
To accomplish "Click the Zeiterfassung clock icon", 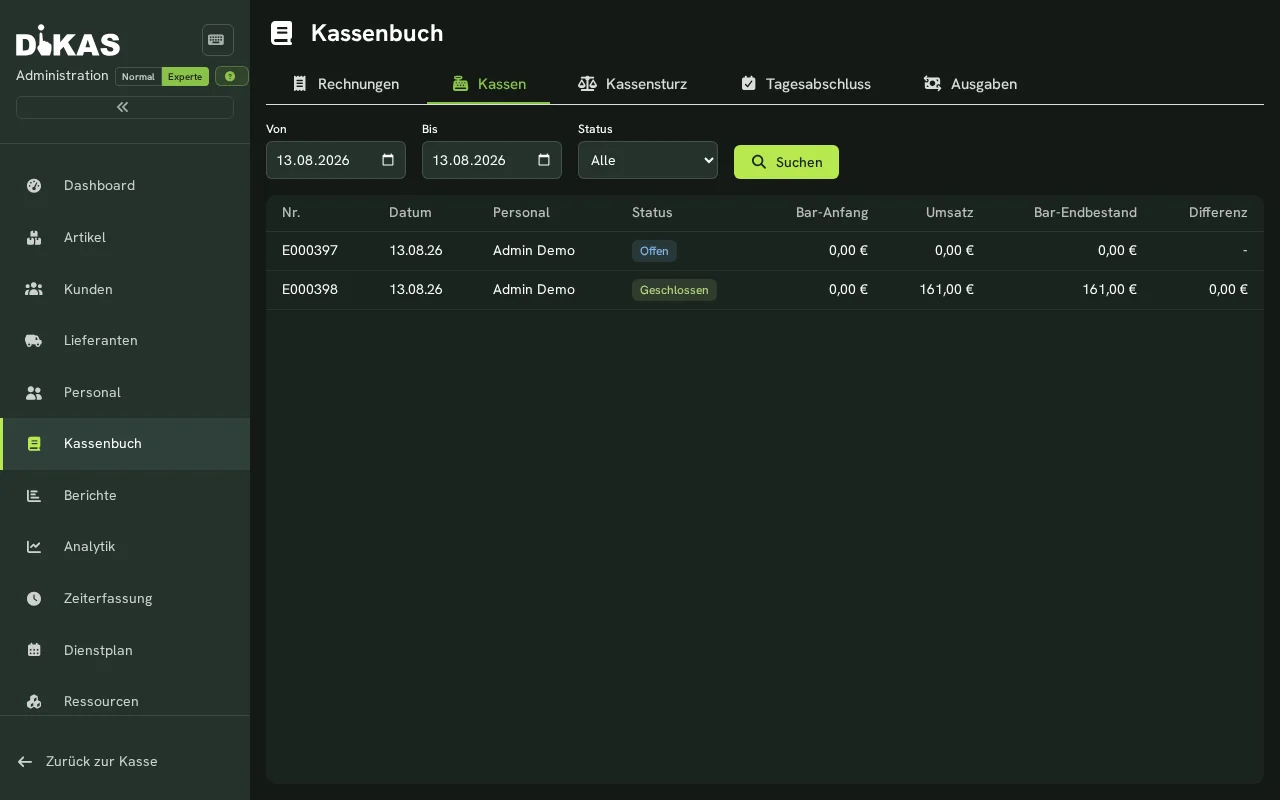I will (x=34, y=598).
